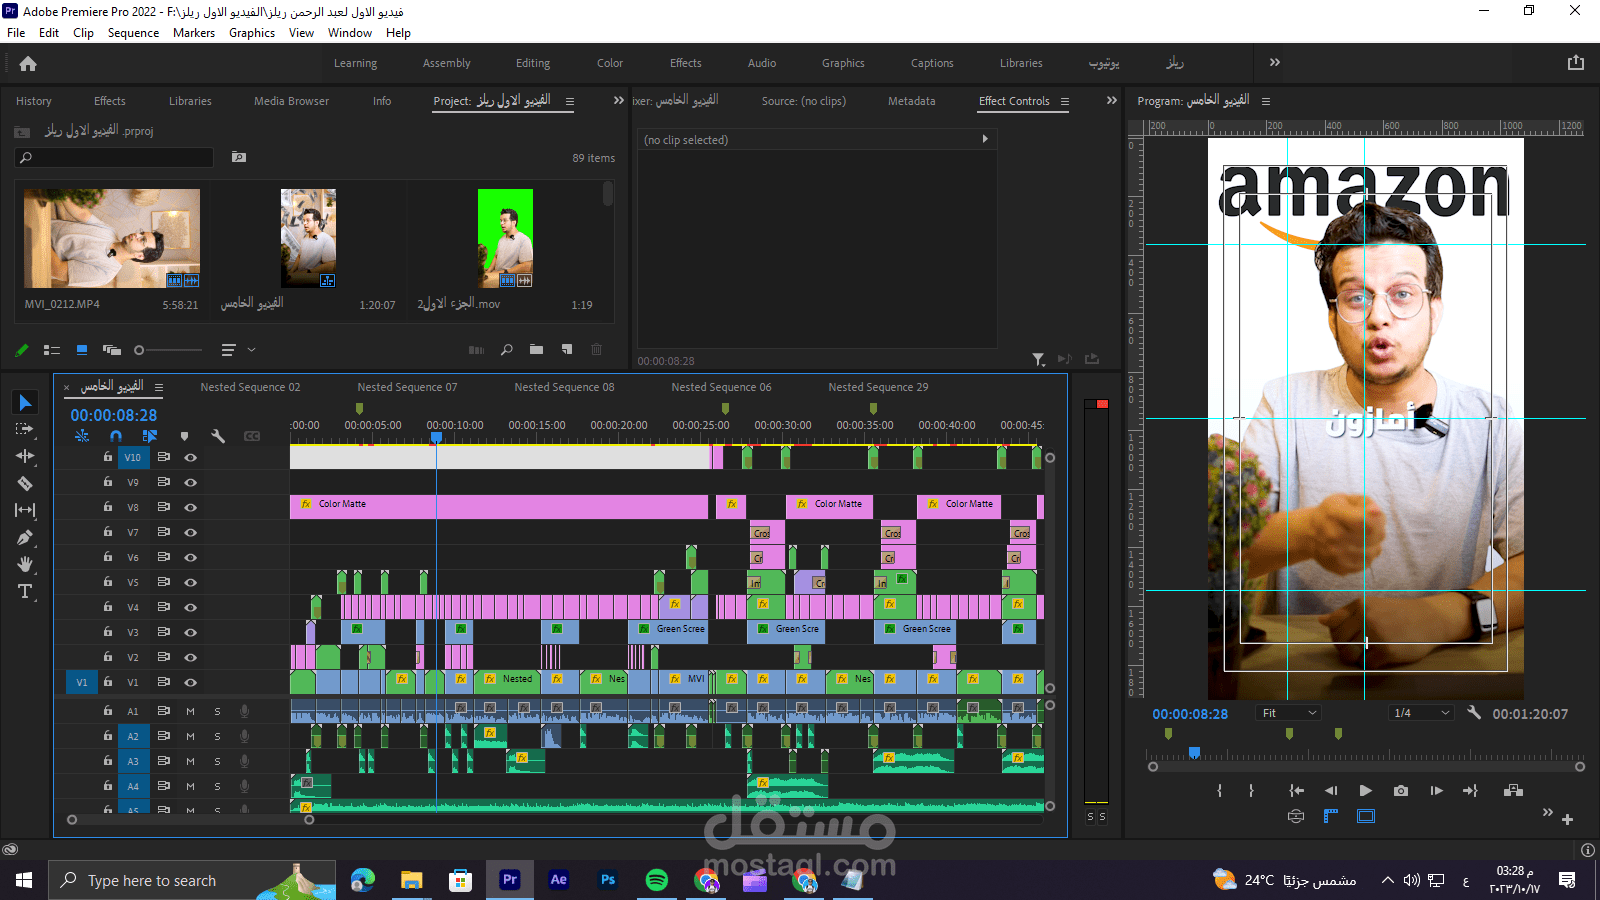Open timeline display settings wrench
The height and width of the screenshot is (900, 1600).
click(218, 436)
